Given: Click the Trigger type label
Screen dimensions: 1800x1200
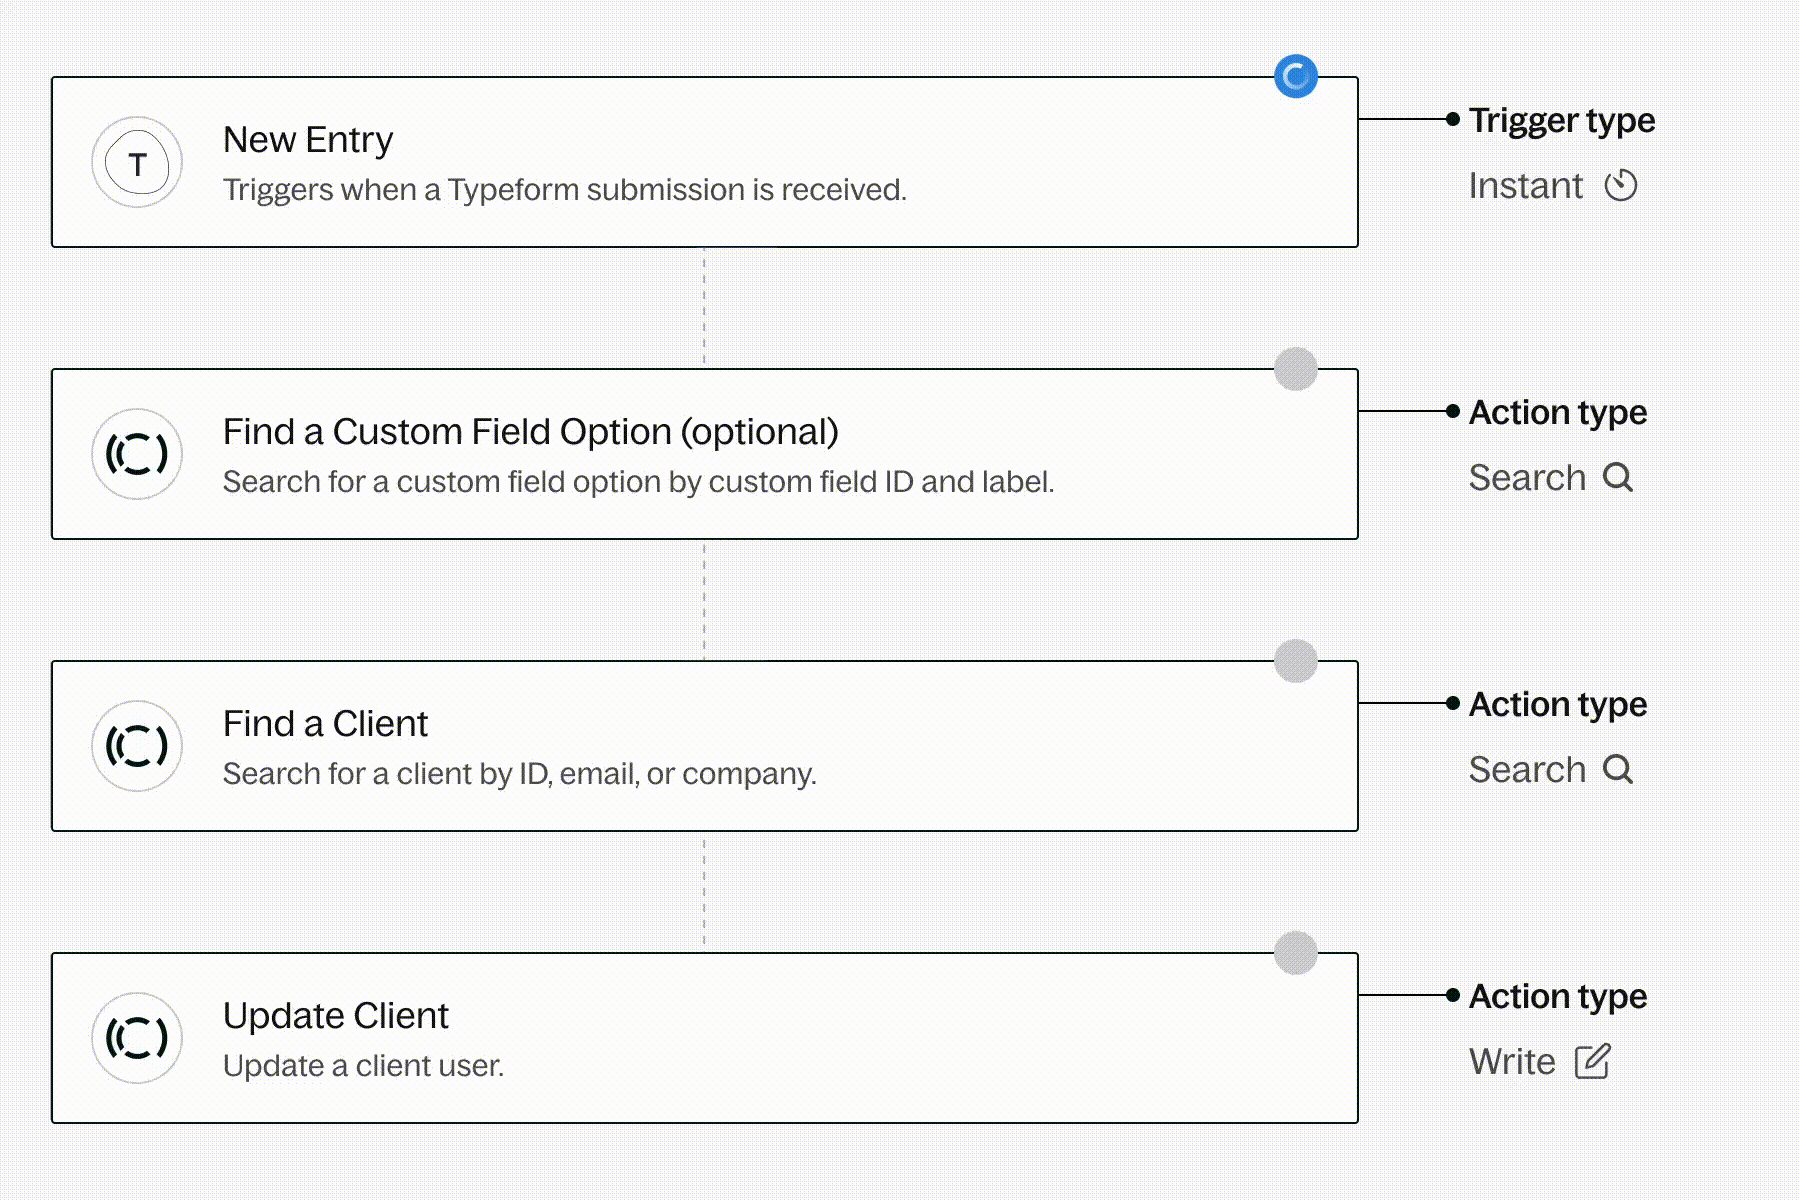Looking at the screenshot, I should pyautogui.click(x=1561, y=121).
